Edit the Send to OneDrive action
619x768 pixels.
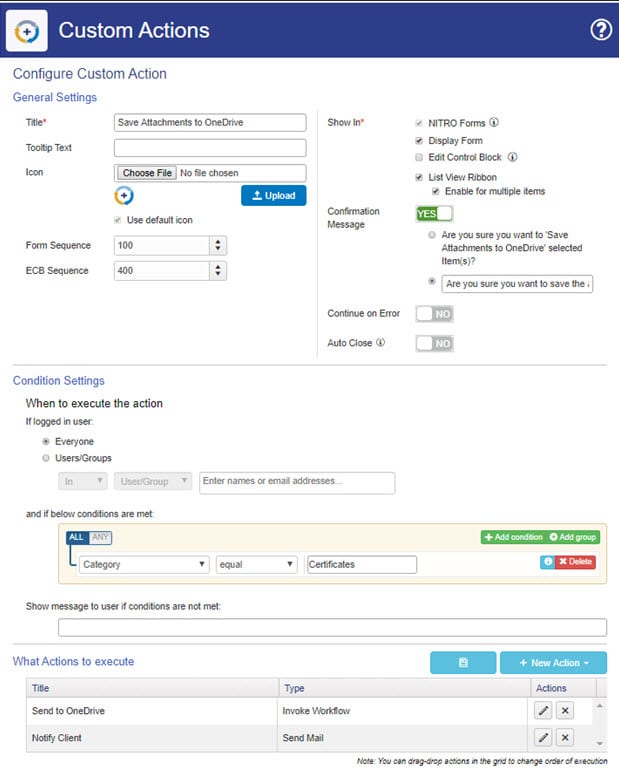(x=543, y=709)
